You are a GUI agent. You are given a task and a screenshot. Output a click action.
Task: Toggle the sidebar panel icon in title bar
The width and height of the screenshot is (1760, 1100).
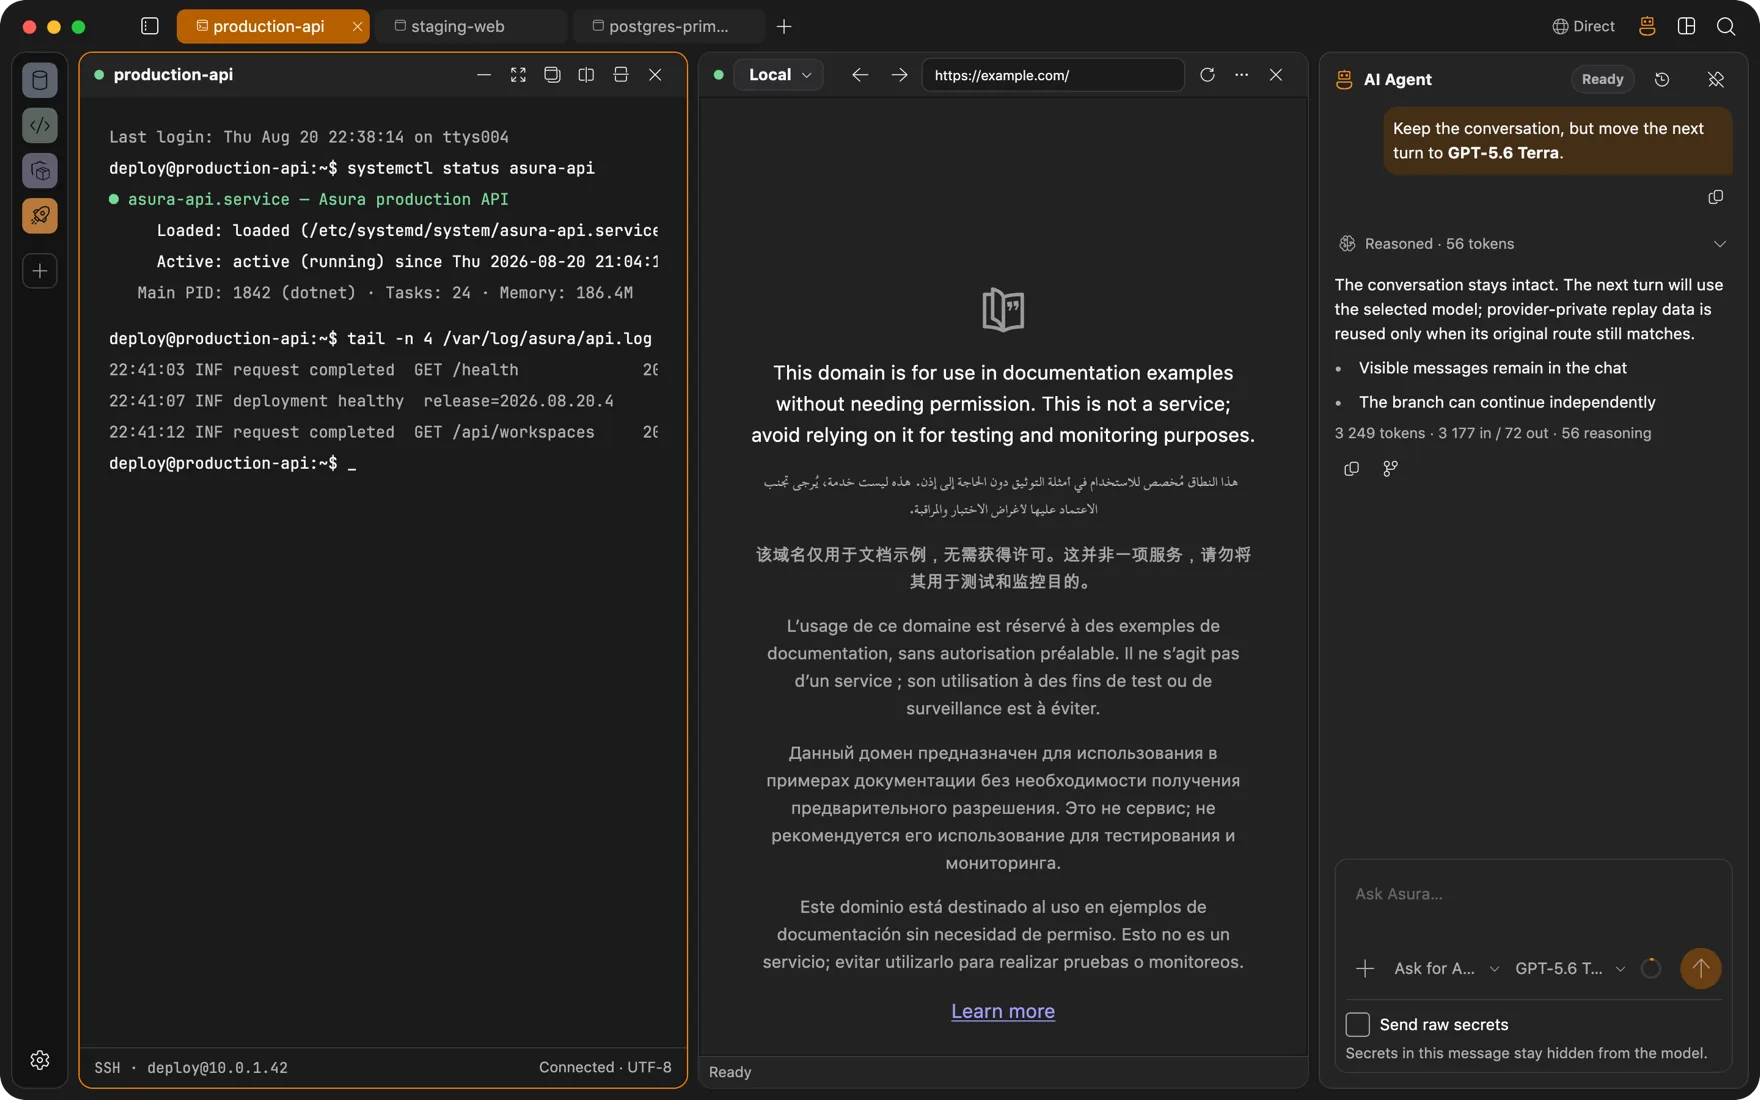[x=150, y=26]
